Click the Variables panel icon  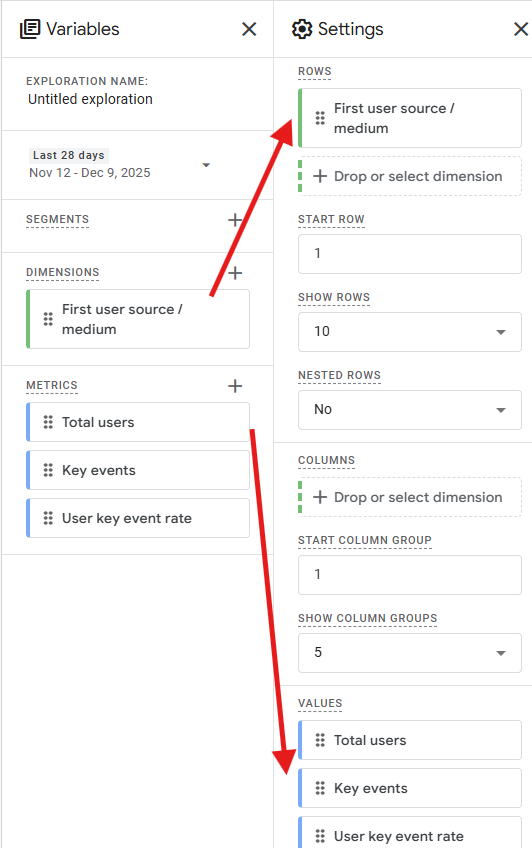(30, 29)
